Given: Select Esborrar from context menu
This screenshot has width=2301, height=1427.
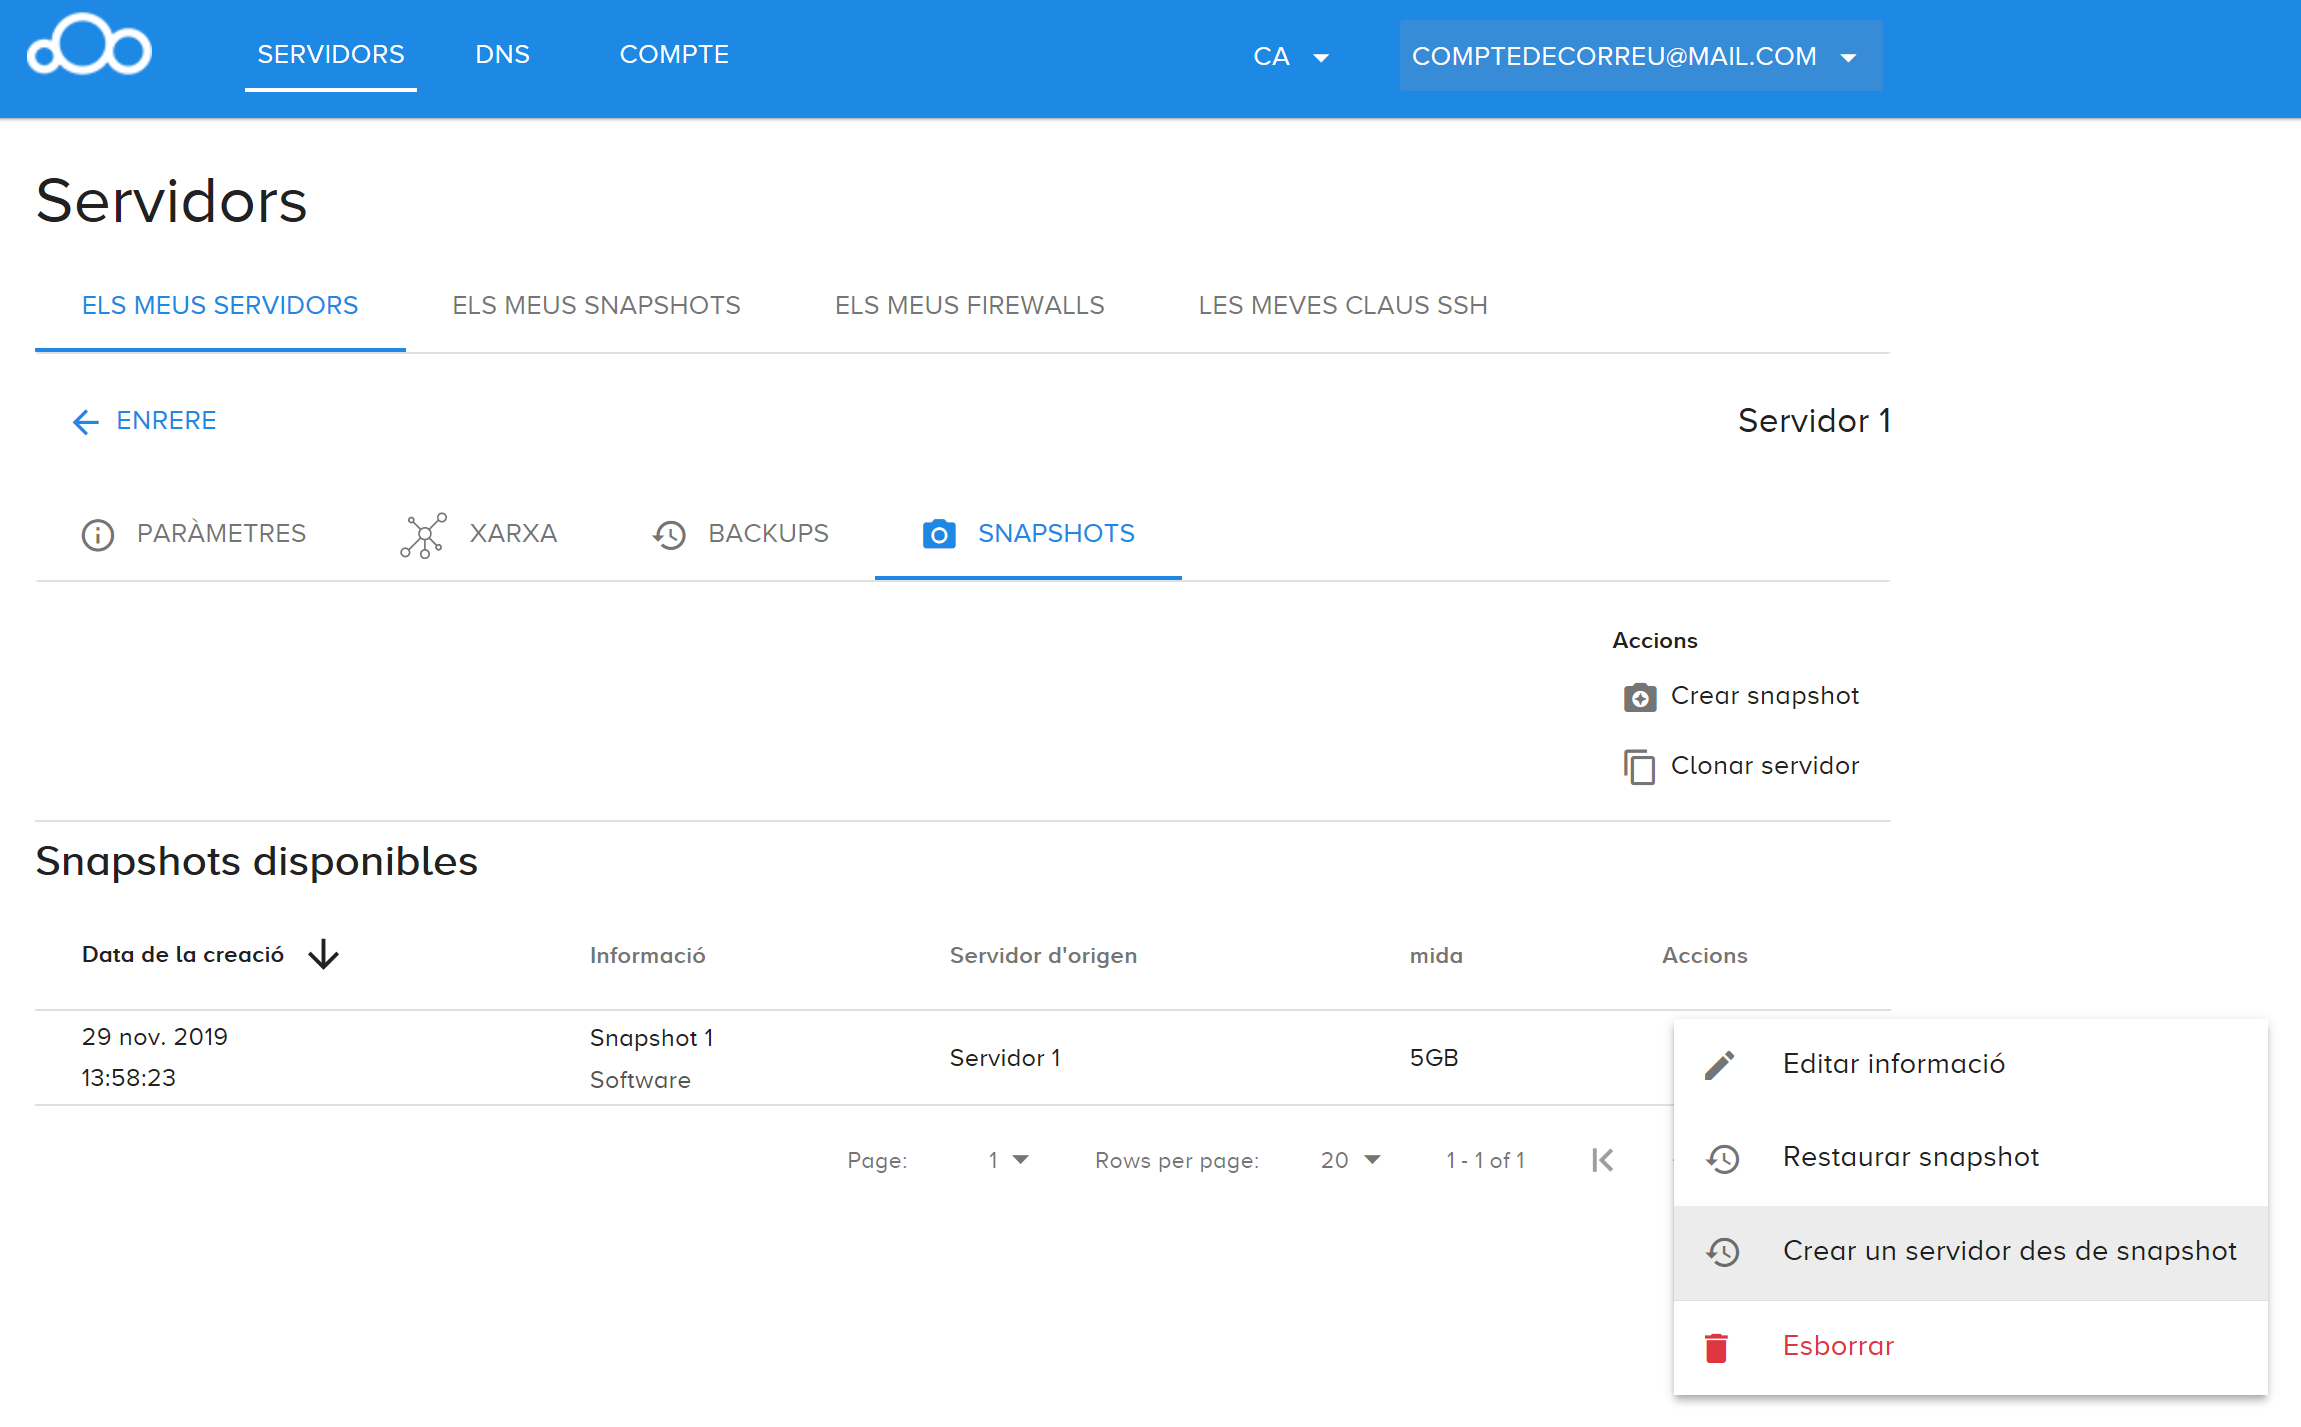Looking at the screenshot, I should point(1970,1347).
